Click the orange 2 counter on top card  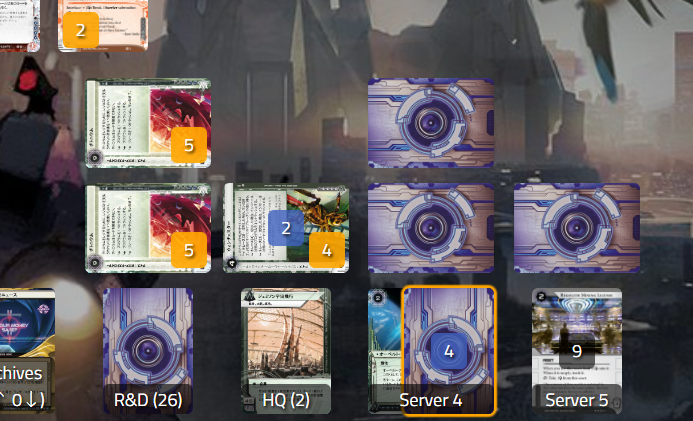[80, 30]
